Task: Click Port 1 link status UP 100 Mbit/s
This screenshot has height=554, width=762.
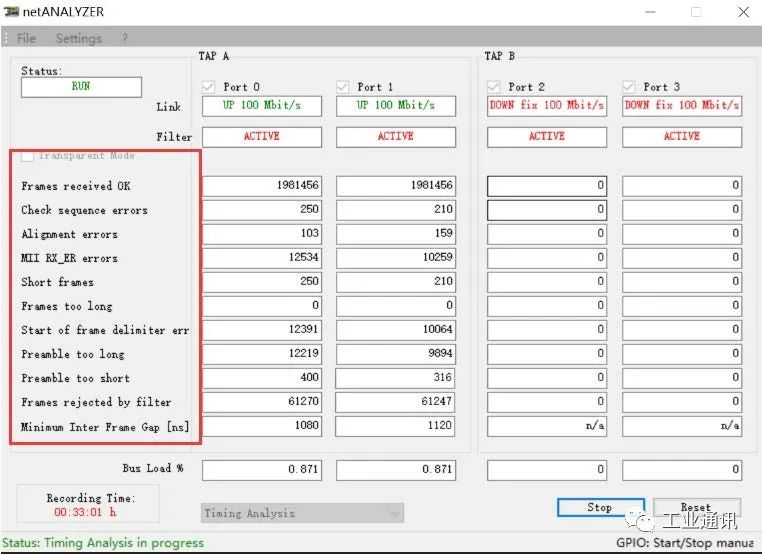Action: coord(396,105)
